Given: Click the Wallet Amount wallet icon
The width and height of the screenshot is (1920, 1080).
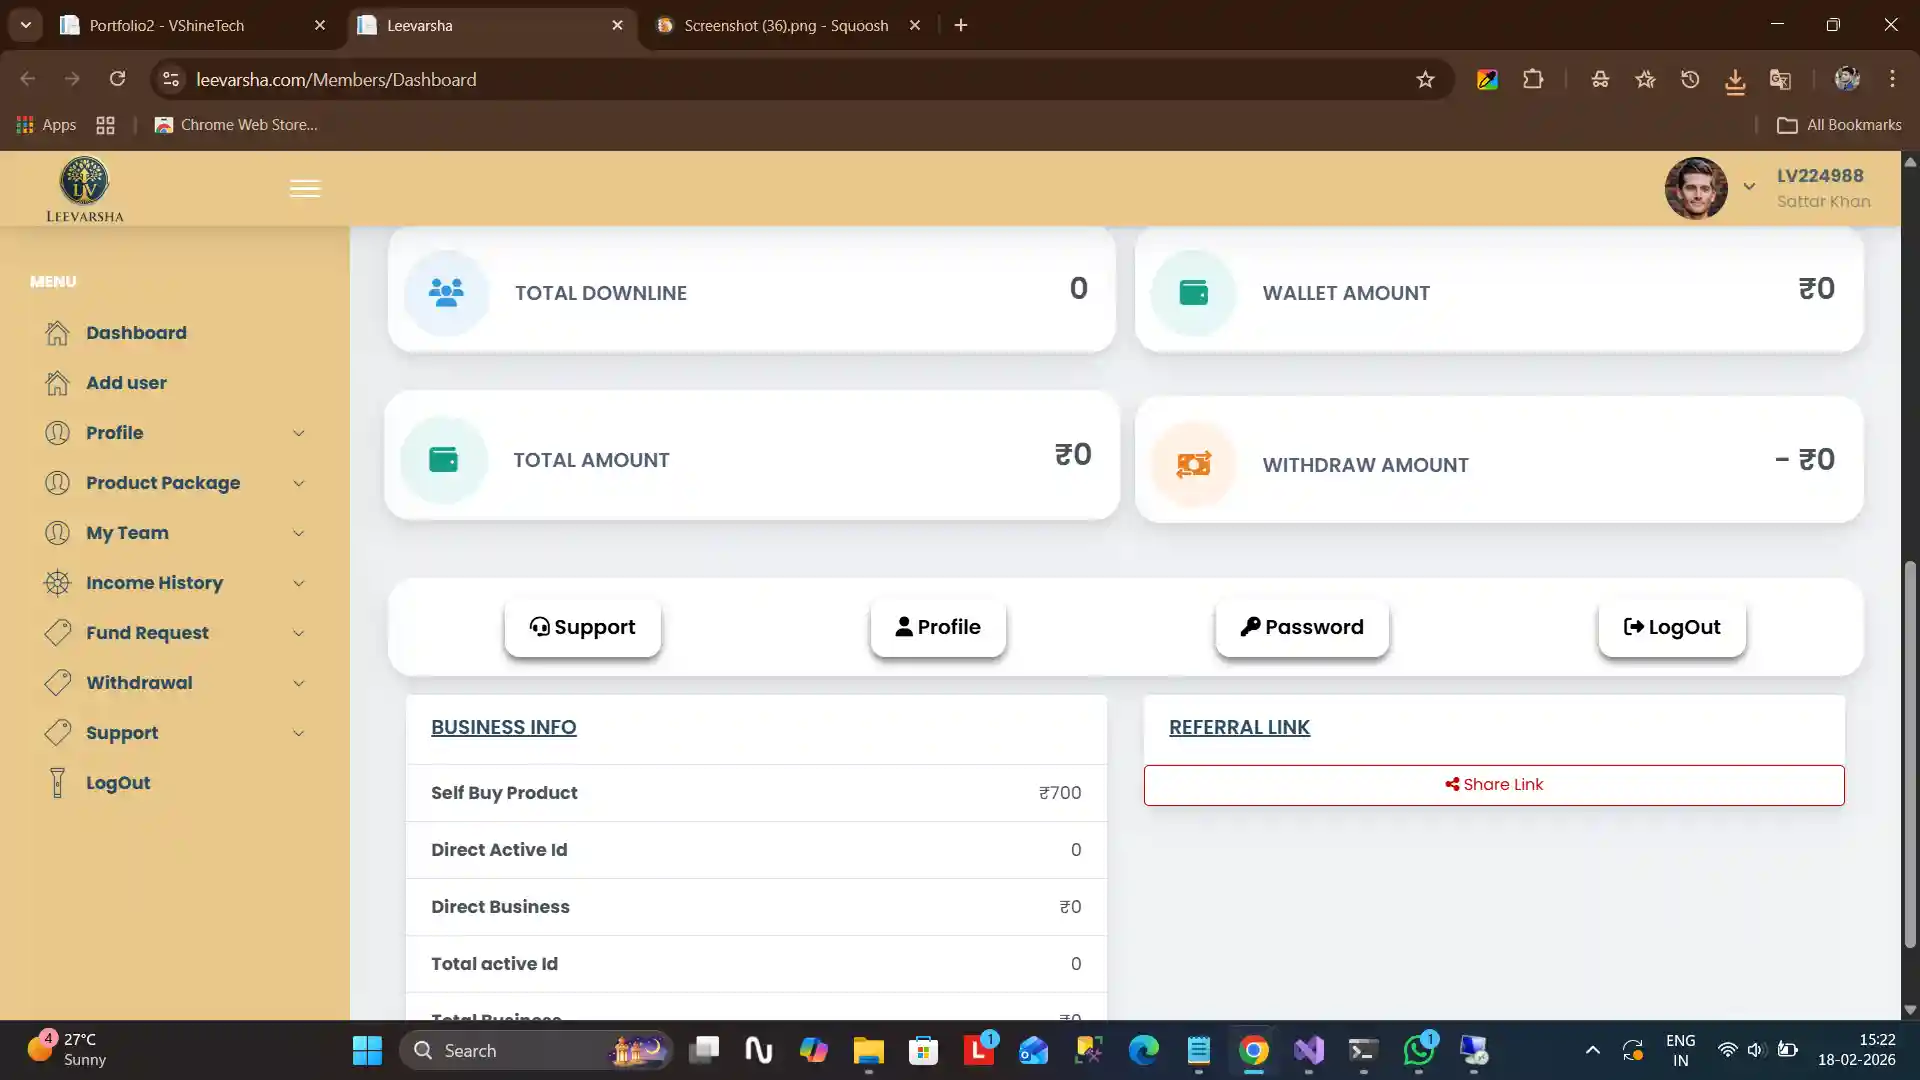Looking at the screenshot, I should (x=1193, y=293).
